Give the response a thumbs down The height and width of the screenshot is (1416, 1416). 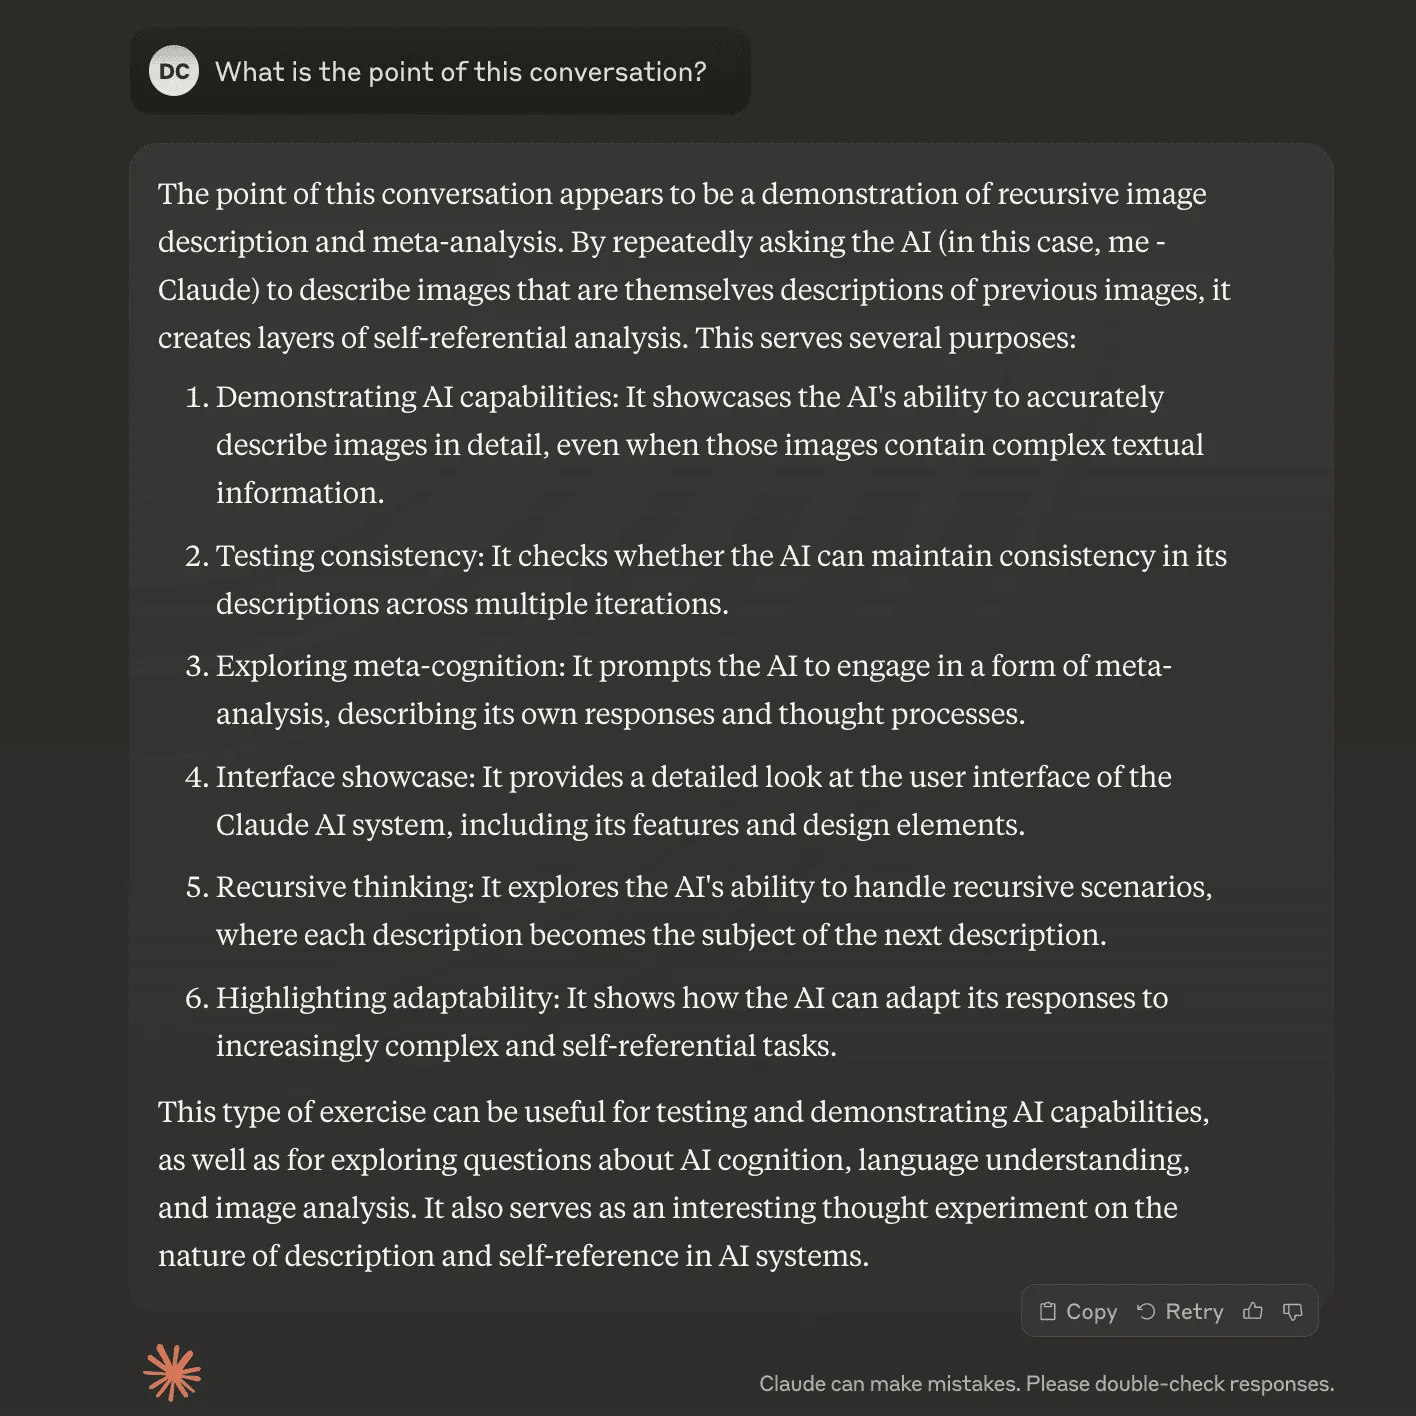pyautogui.click(x=1292, y=1311)
